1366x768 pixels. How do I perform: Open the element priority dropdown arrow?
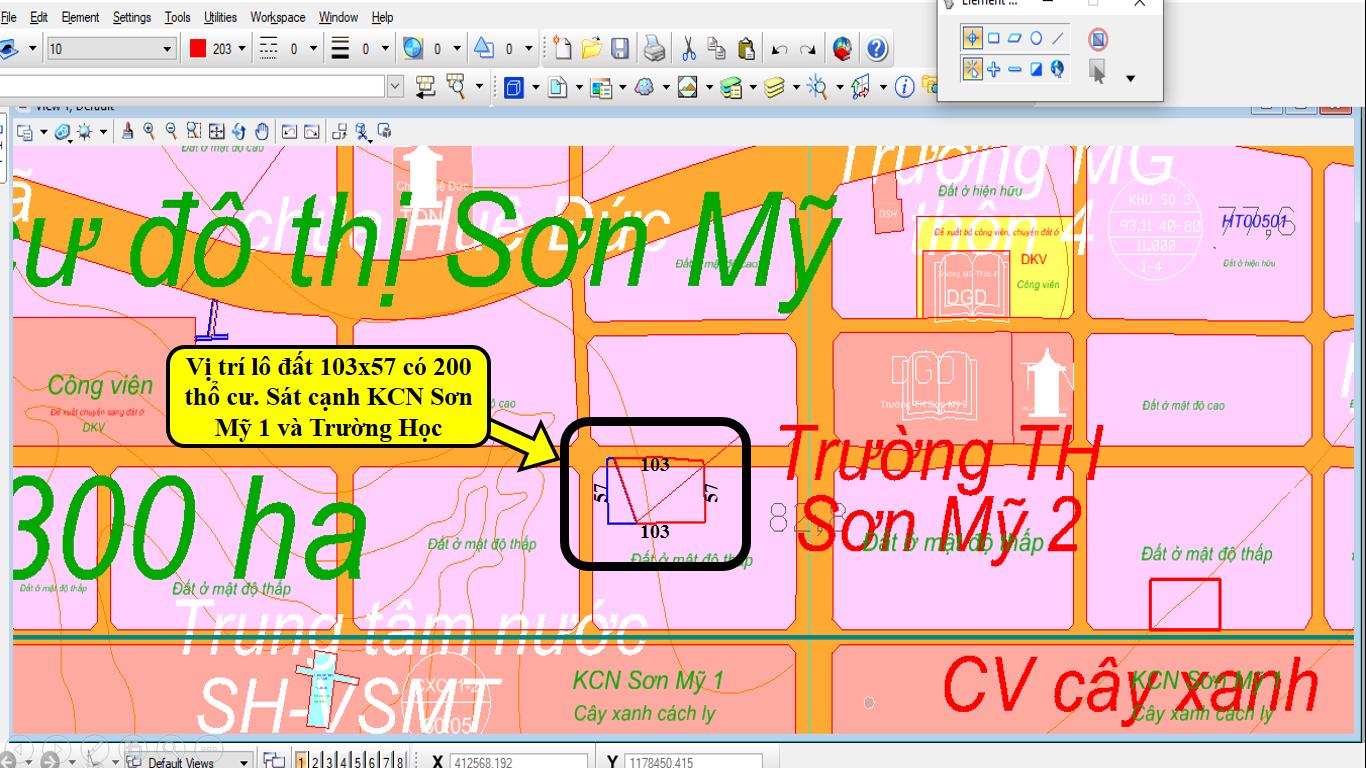530,48
